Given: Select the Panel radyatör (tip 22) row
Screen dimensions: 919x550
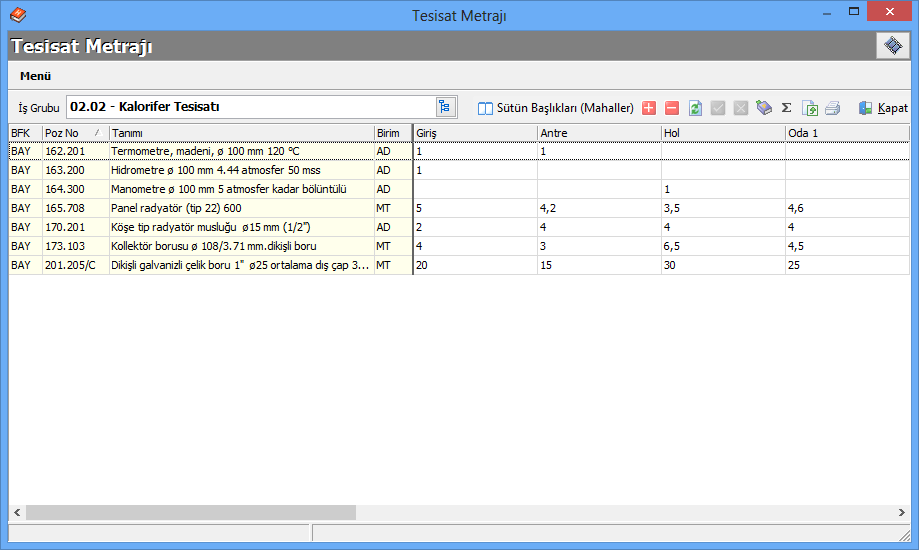Looking at the screenshot, I should pos(240,208).
